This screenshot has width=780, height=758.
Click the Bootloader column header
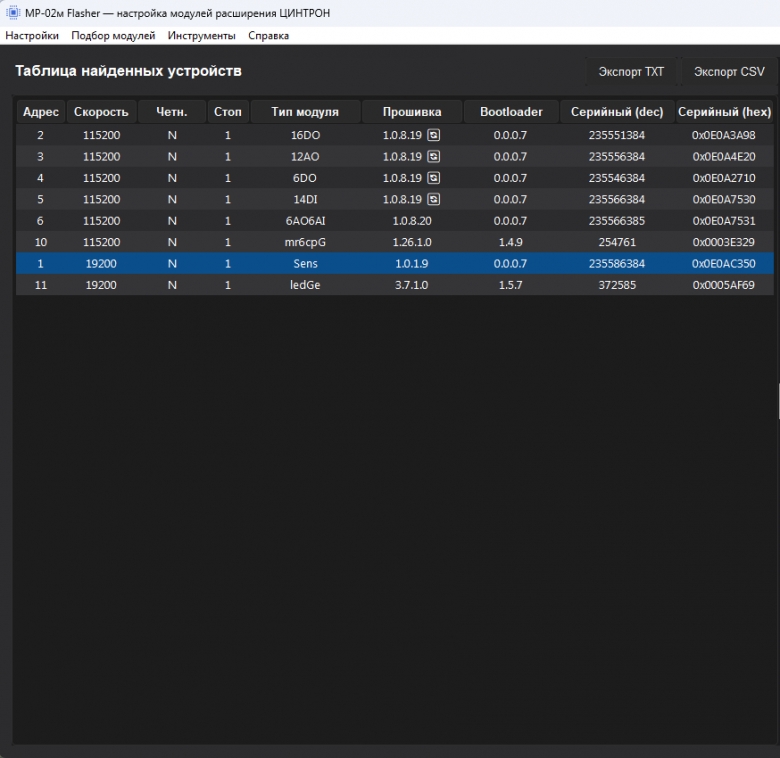click(x=511, y=112)
